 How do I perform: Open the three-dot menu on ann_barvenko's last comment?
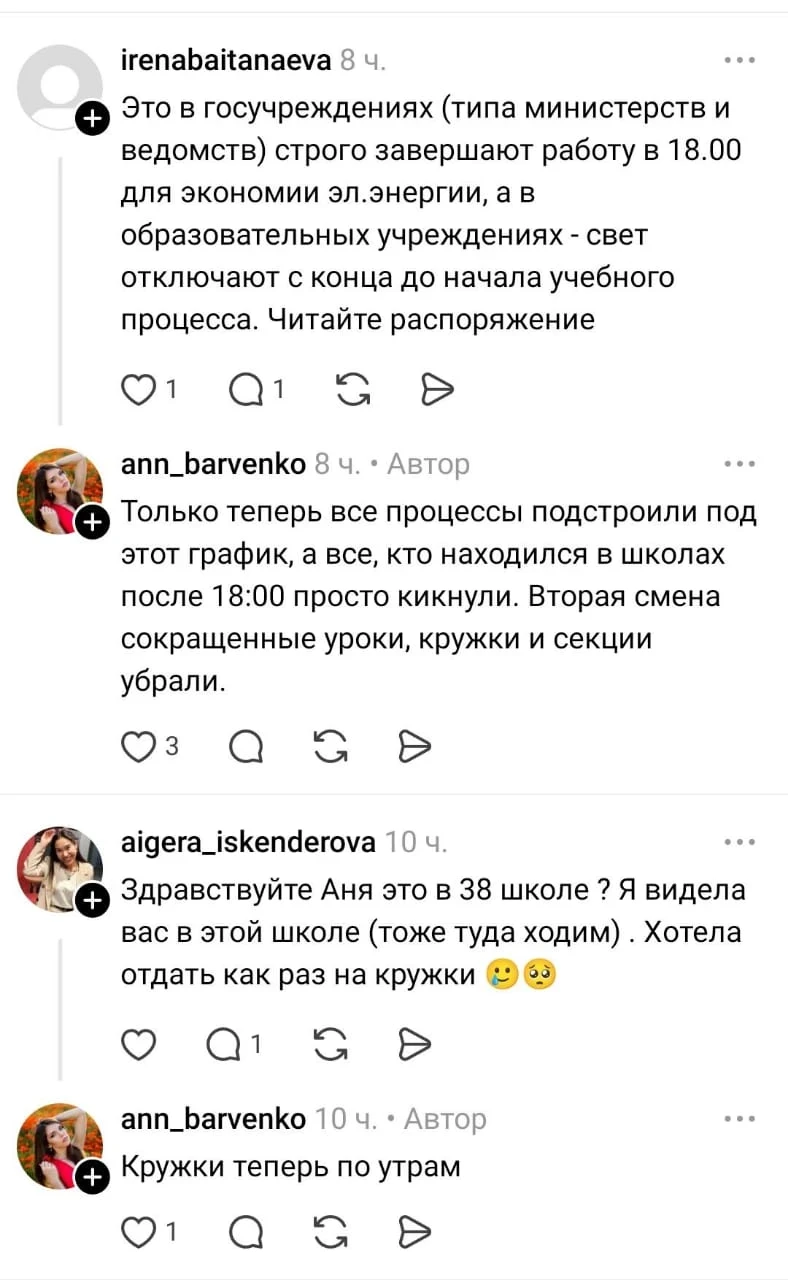740,1119
